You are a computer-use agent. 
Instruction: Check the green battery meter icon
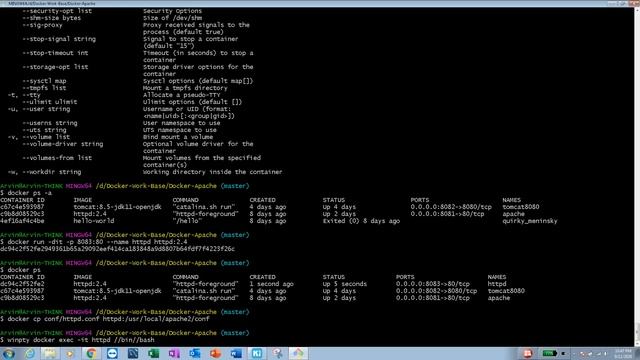[x=549, y=353]
